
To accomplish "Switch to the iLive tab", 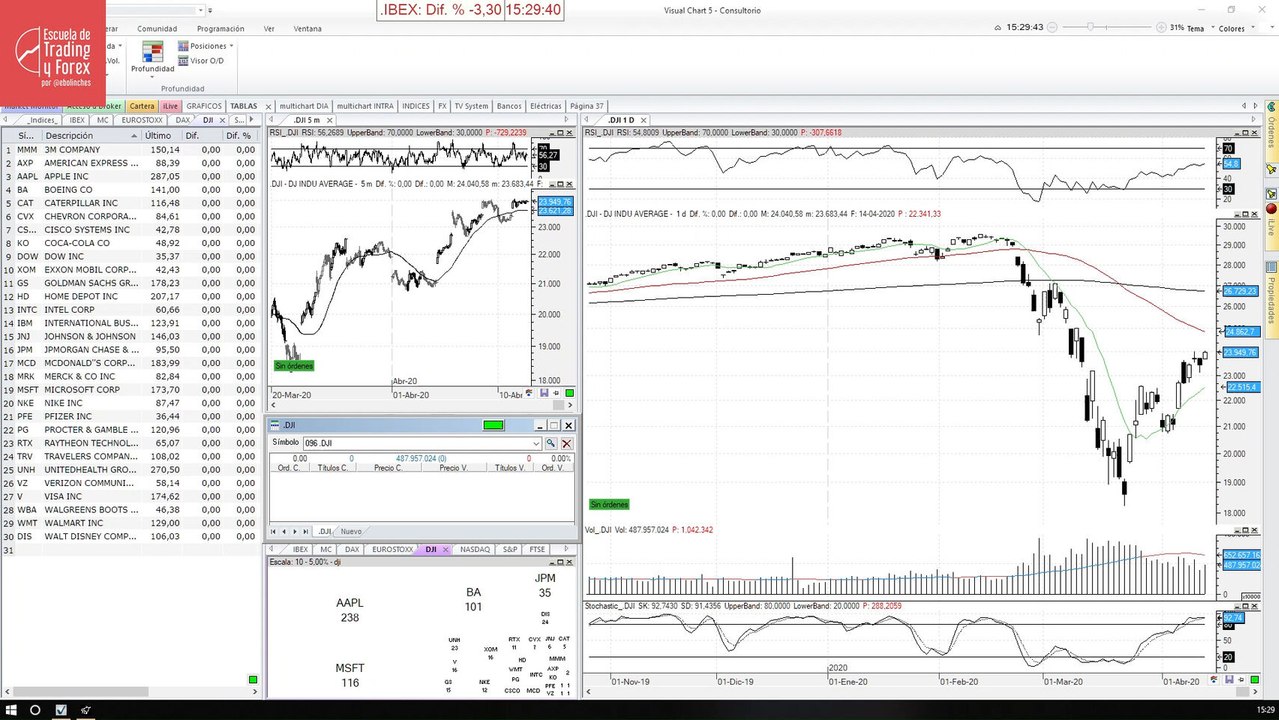I will (x=170, y=106).
